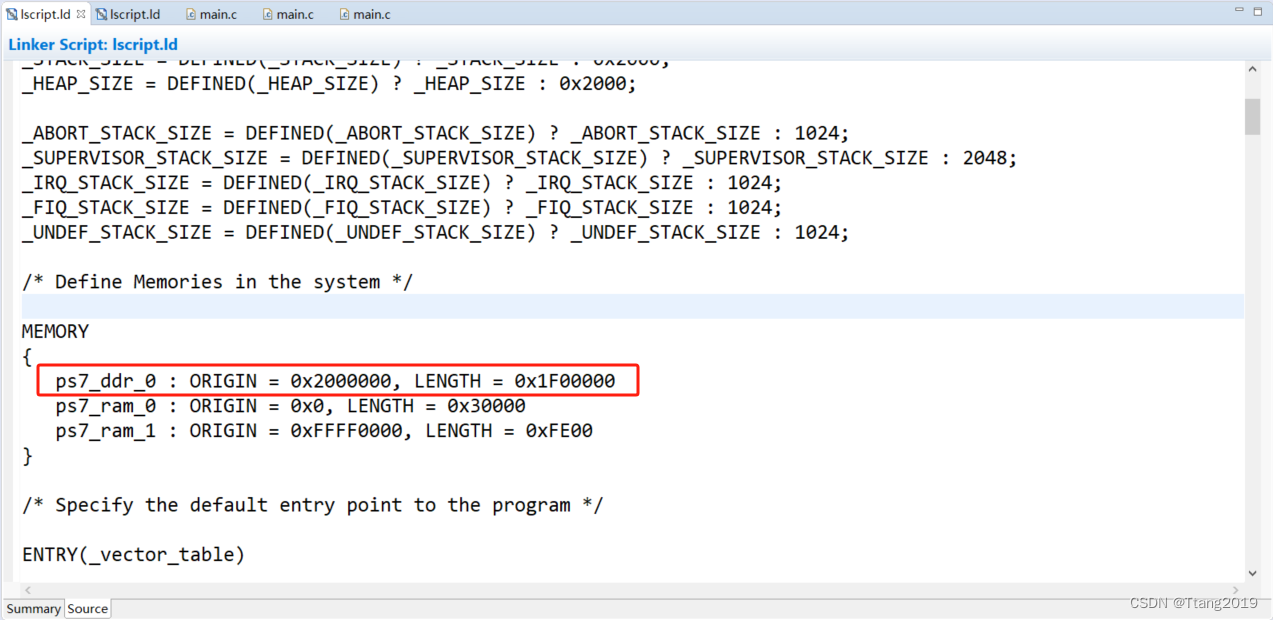
Task: Click the LENGTH value 0x1F00000
Action: point(565,381)
